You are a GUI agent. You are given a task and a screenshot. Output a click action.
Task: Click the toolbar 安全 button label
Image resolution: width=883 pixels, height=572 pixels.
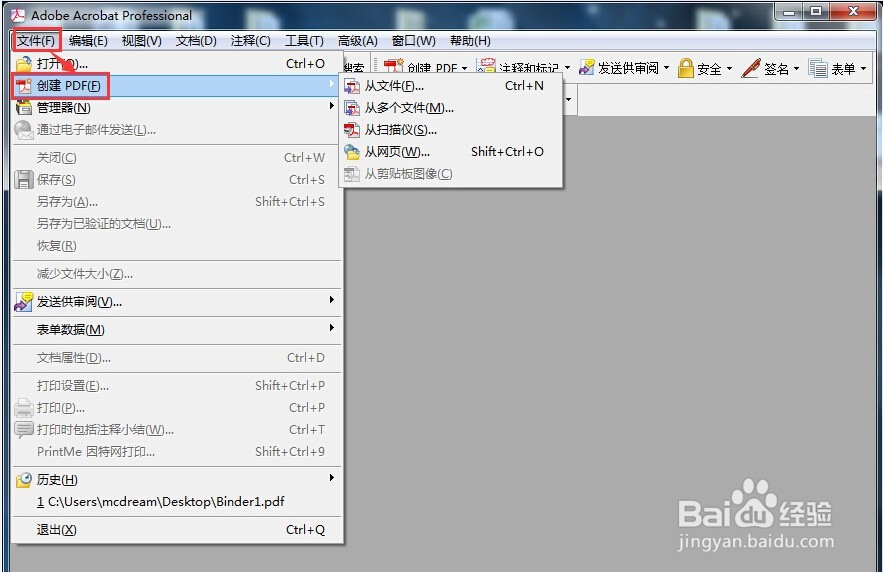[x=709, y=69]
